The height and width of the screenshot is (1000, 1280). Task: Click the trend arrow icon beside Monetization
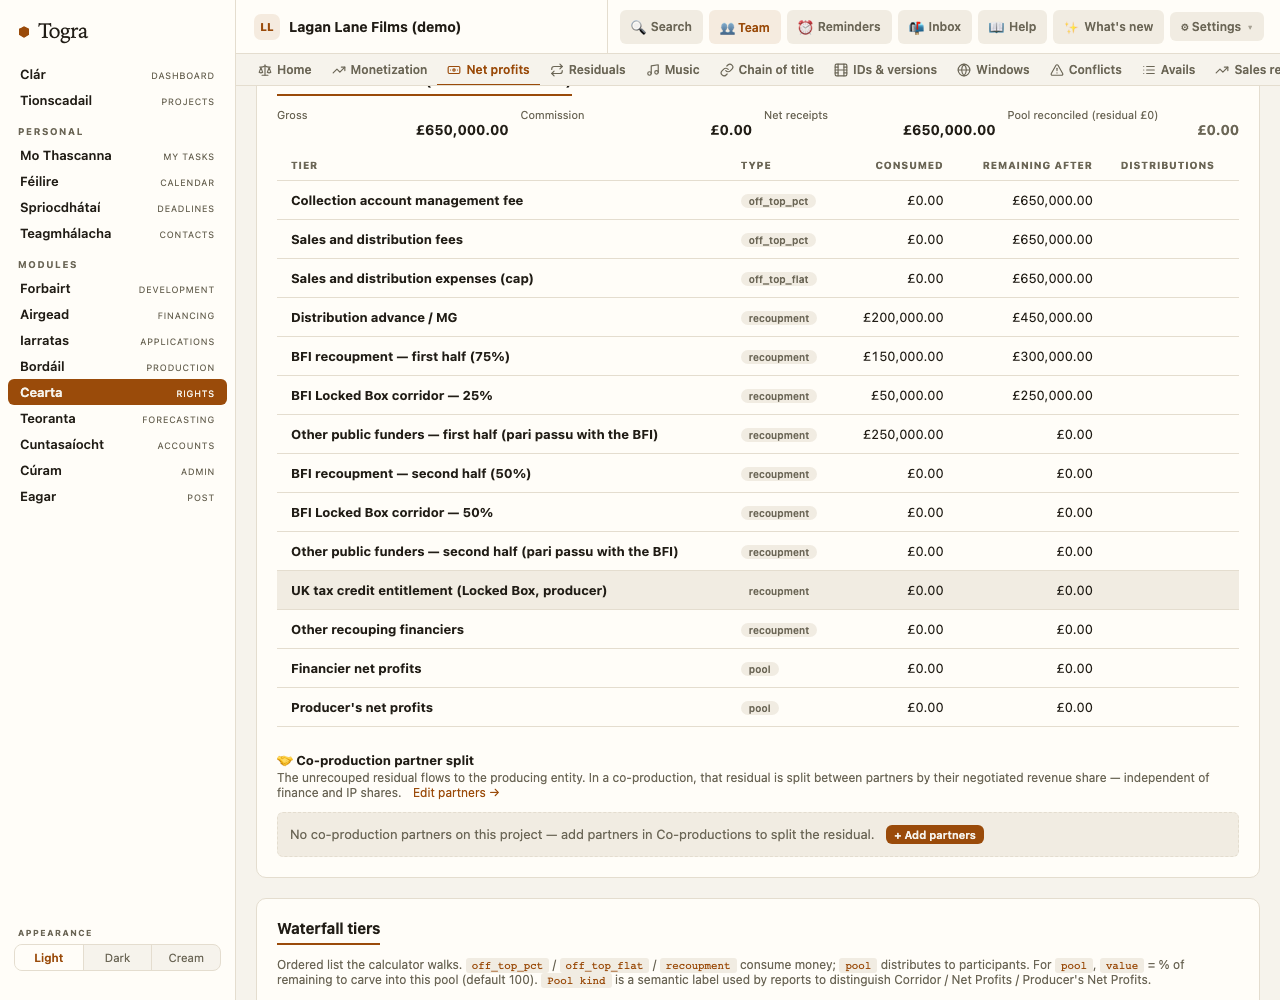[x=339, y=70]
